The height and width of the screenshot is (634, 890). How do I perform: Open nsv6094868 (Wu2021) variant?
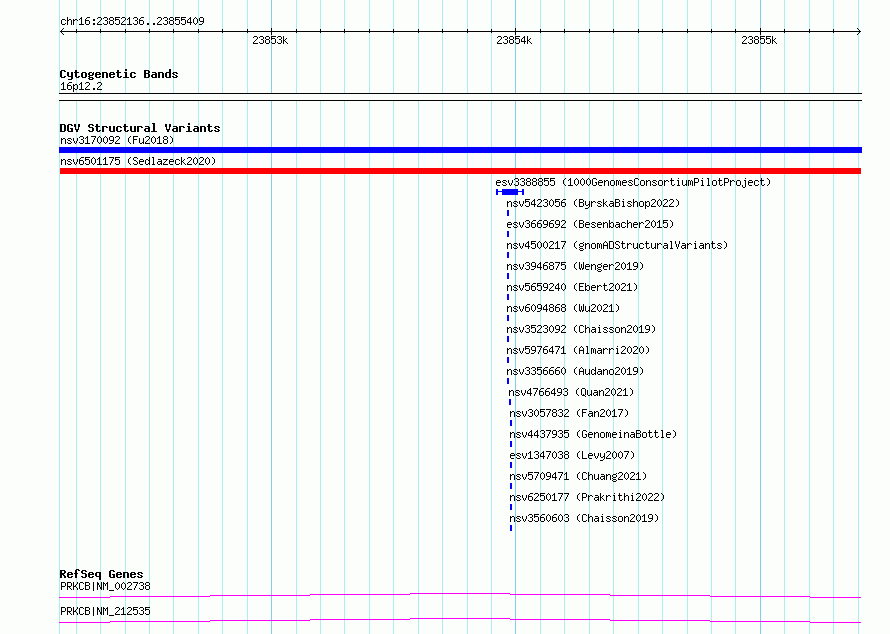click(563, 308)
